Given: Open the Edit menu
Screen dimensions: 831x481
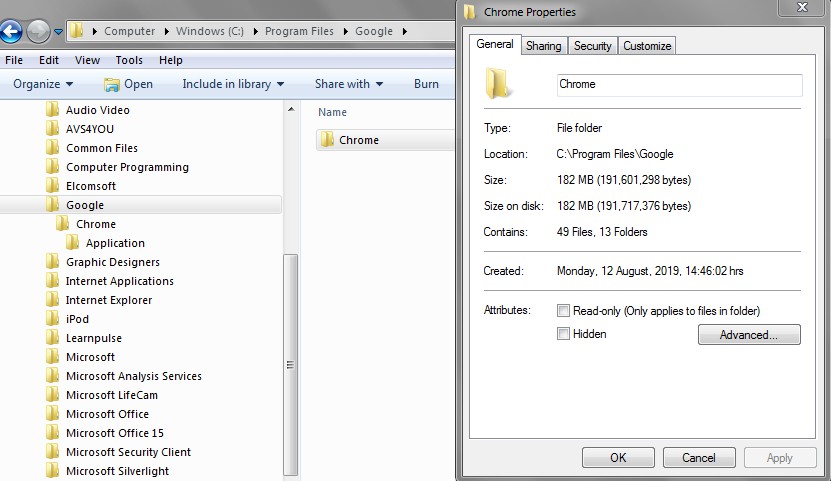Looking at the screenshot, I should [49, 60].
